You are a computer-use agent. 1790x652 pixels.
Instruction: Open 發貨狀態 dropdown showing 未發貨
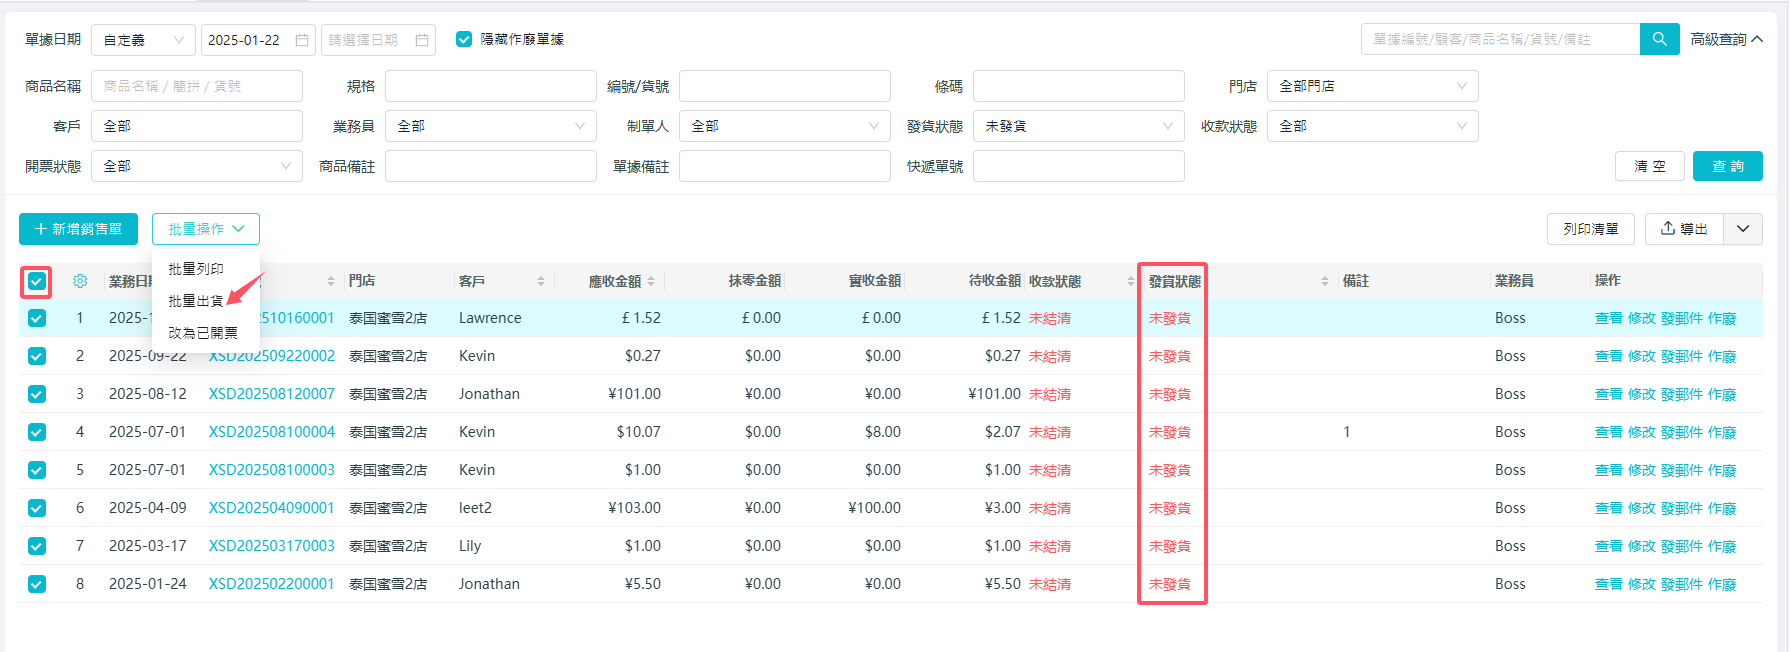[1078, 126]
